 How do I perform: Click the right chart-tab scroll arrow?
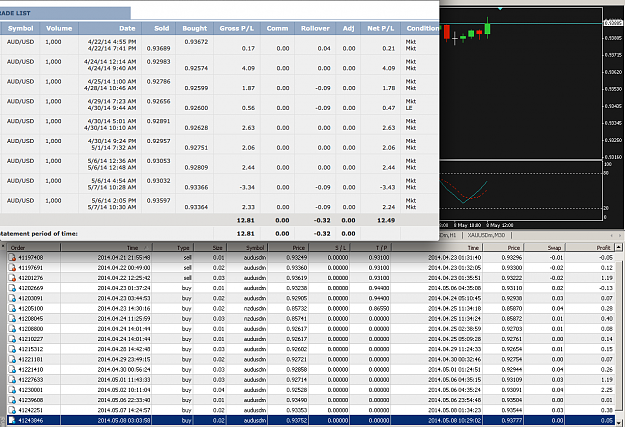[x=620, y=235]
